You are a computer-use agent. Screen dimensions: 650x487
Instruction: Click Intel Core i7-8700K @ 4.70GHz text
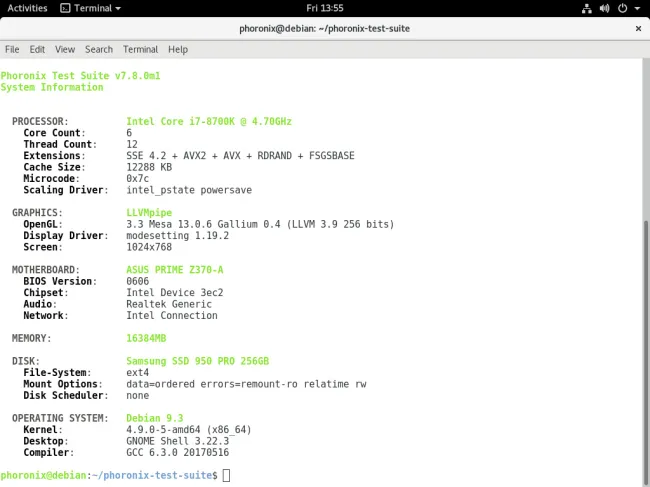coord(209,121)
